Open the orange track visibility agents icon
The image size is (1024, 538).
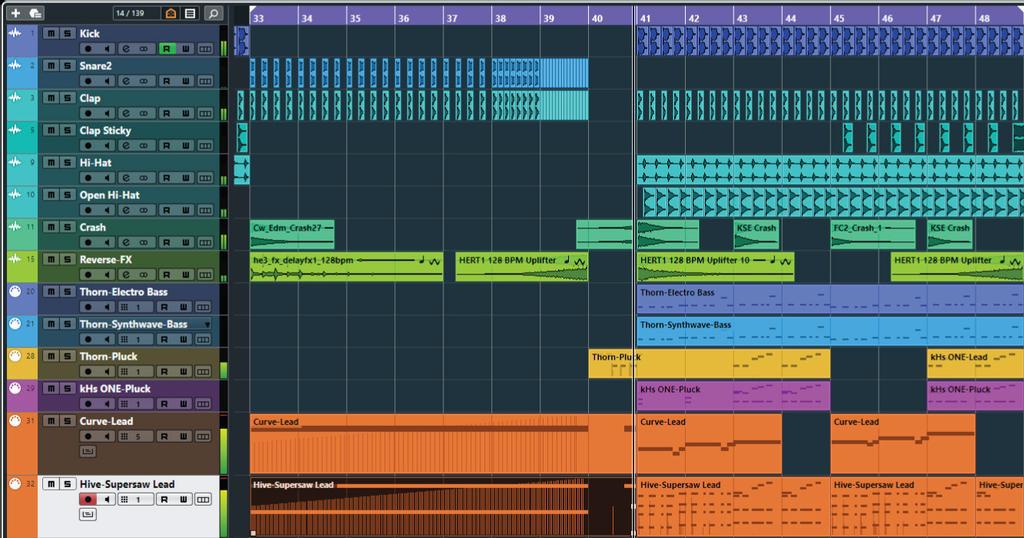(x=170, y=13)
